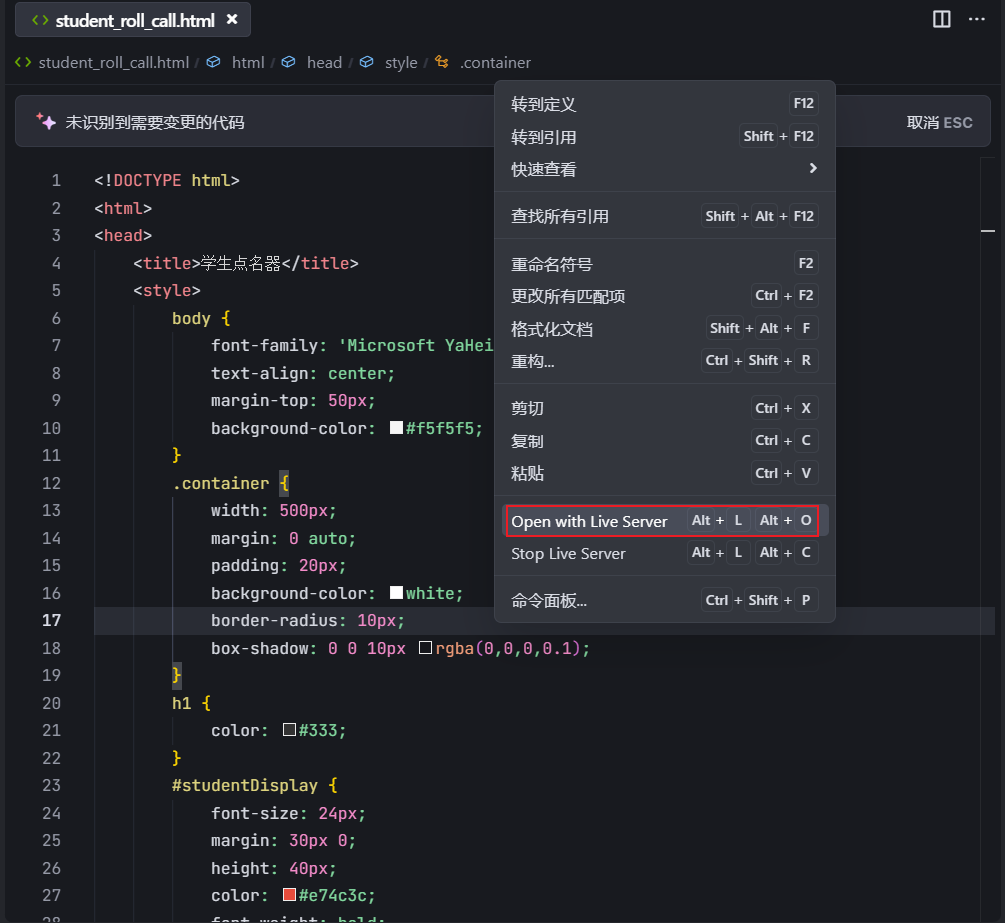Click the .container class icon in the breadcrumb

(441, 62)
